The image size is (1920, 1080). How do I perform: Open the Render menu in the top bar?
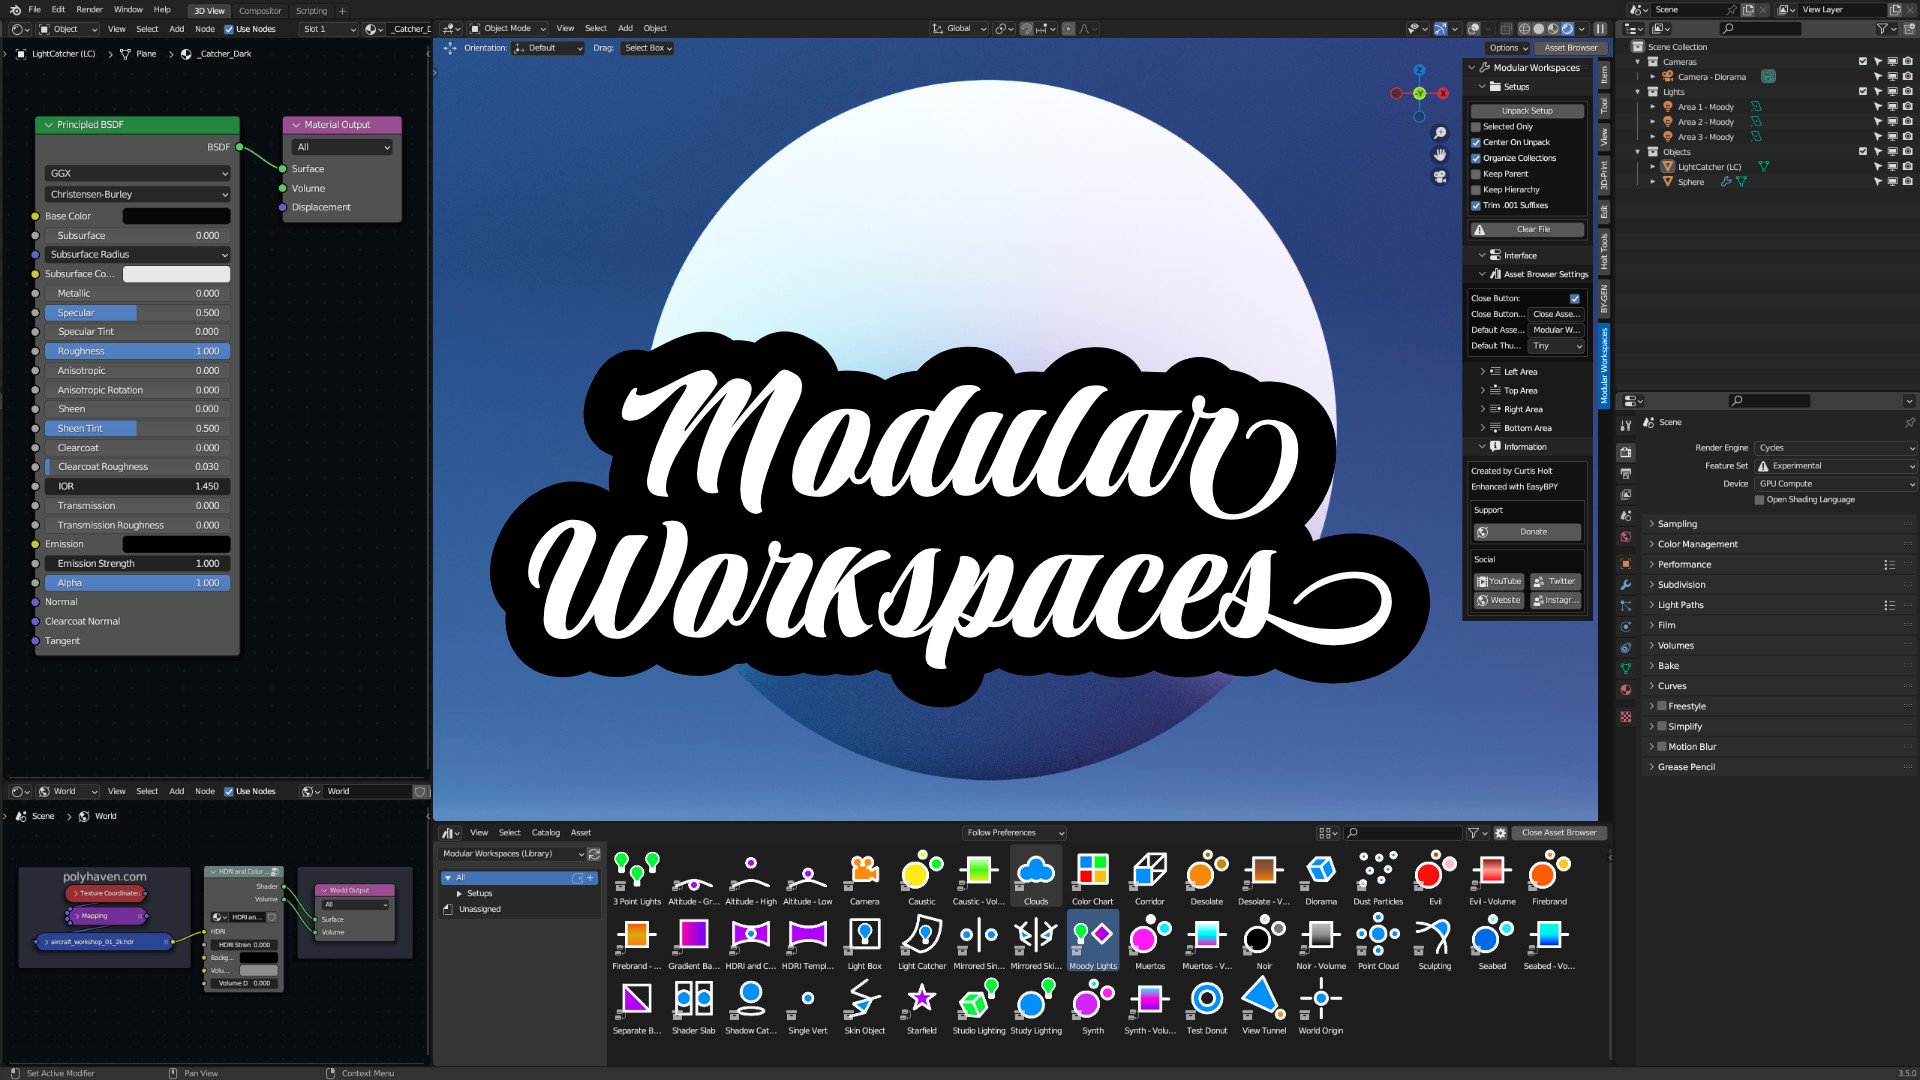[90, 9]
